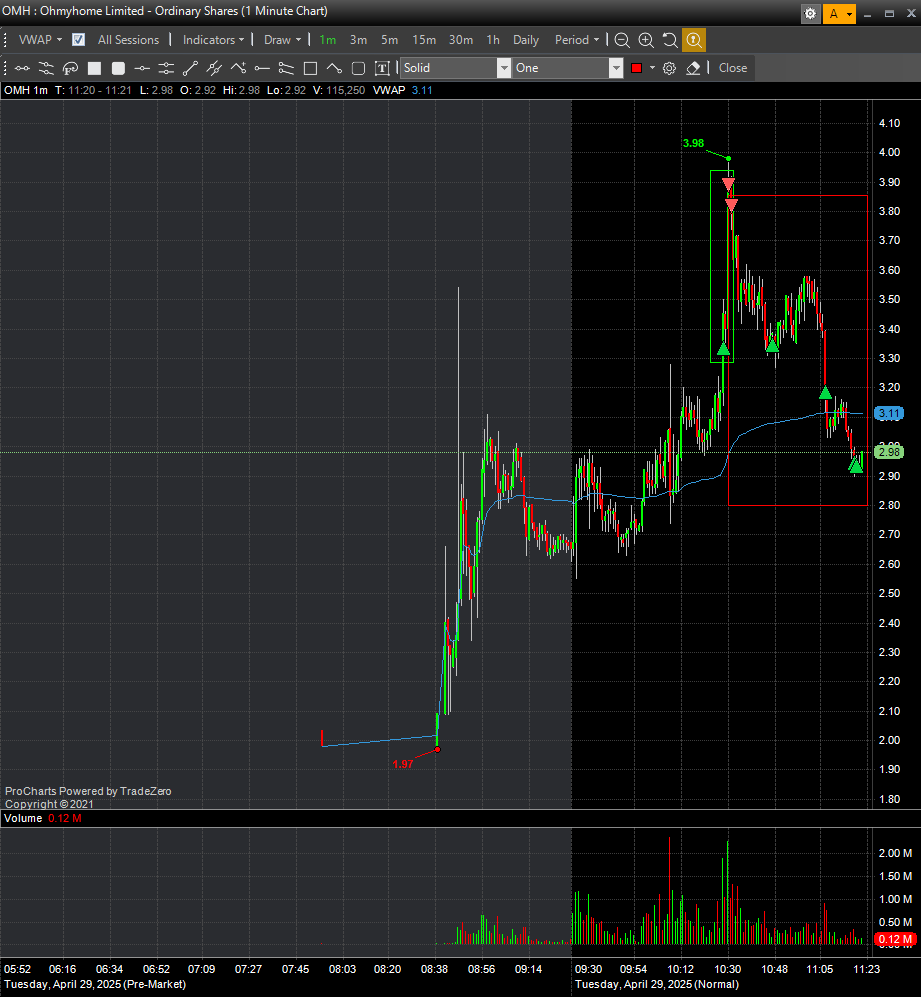
Task: Maximize the chart window
Action: tap(889, 13)
